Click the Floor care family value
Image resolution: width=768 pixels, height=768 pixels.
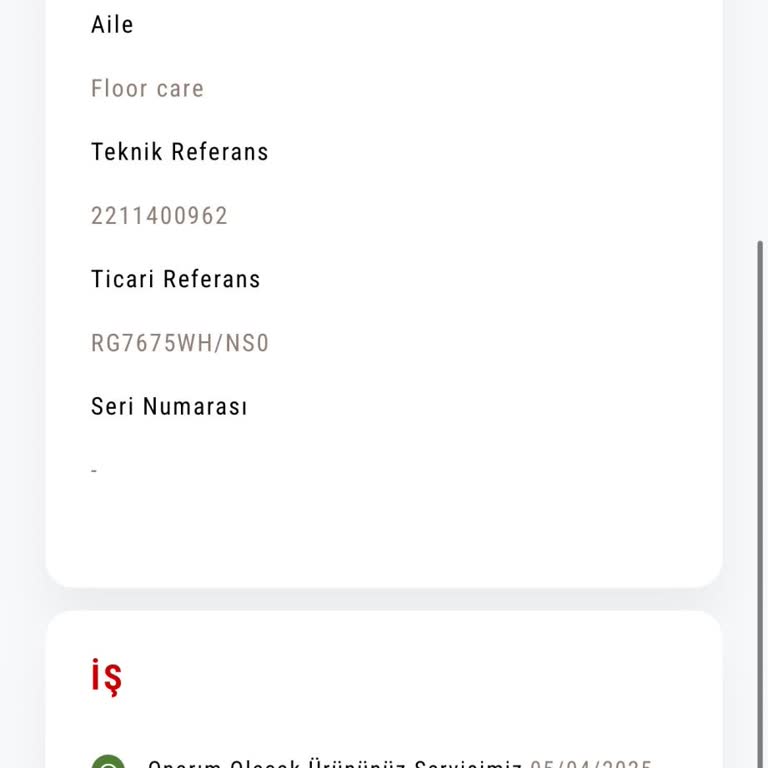coord(147,89)
